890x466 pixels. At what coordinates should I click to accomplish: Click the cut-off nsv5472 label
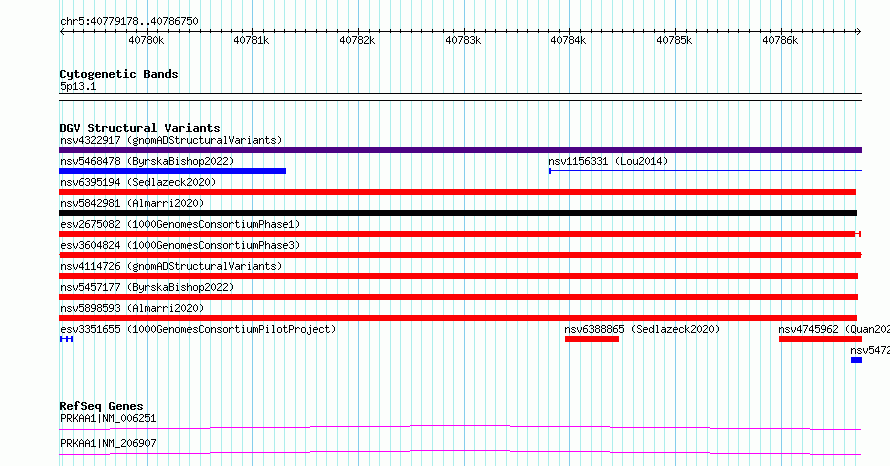[x=870, y=350]
